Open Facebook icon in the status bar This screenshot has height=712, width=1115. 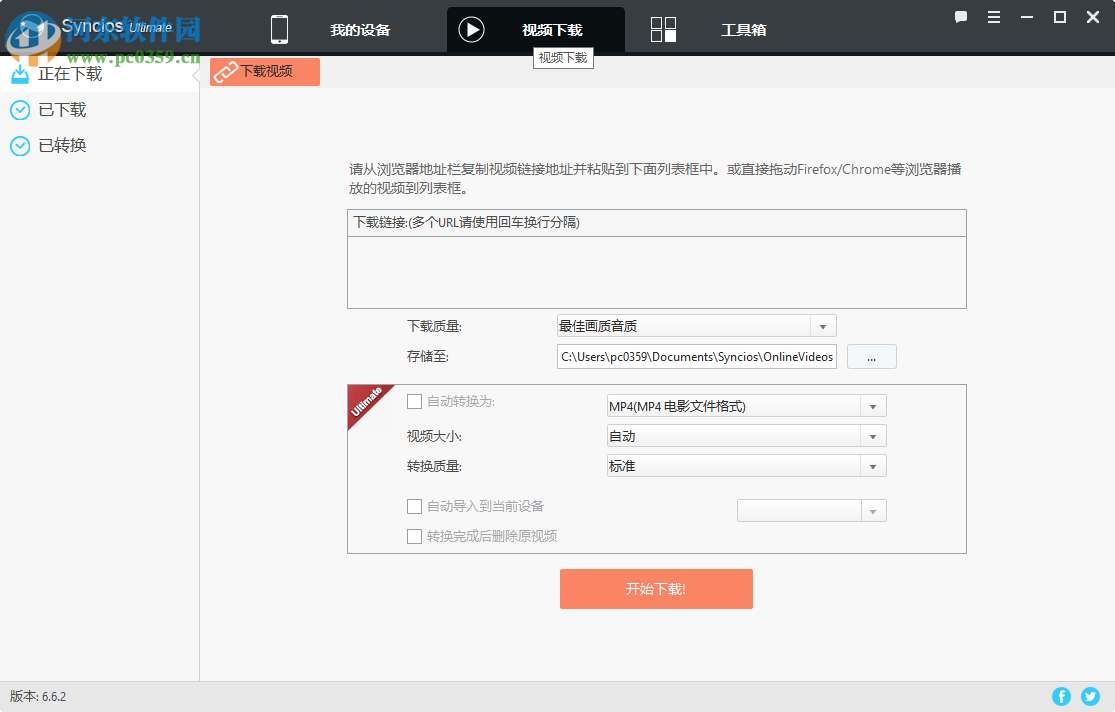(x=1061, y=696)
